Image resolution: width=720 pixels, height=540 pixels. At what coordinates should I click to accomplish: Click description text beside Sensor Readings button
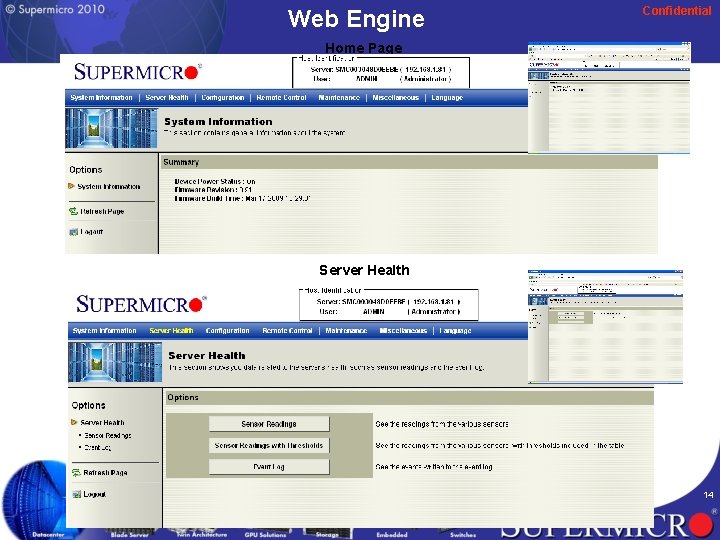(x=442, y=424)
